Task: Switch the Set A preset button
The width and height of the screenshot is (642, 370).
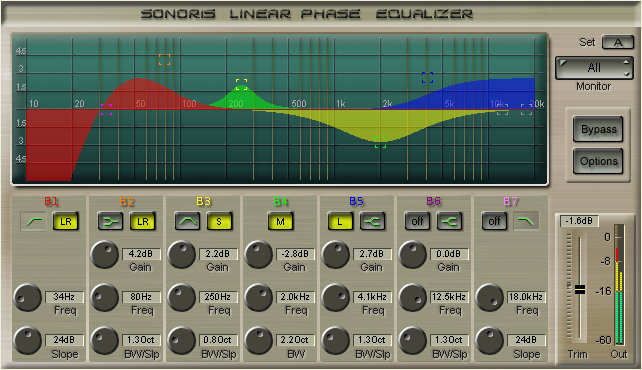Action: [617, 42]
